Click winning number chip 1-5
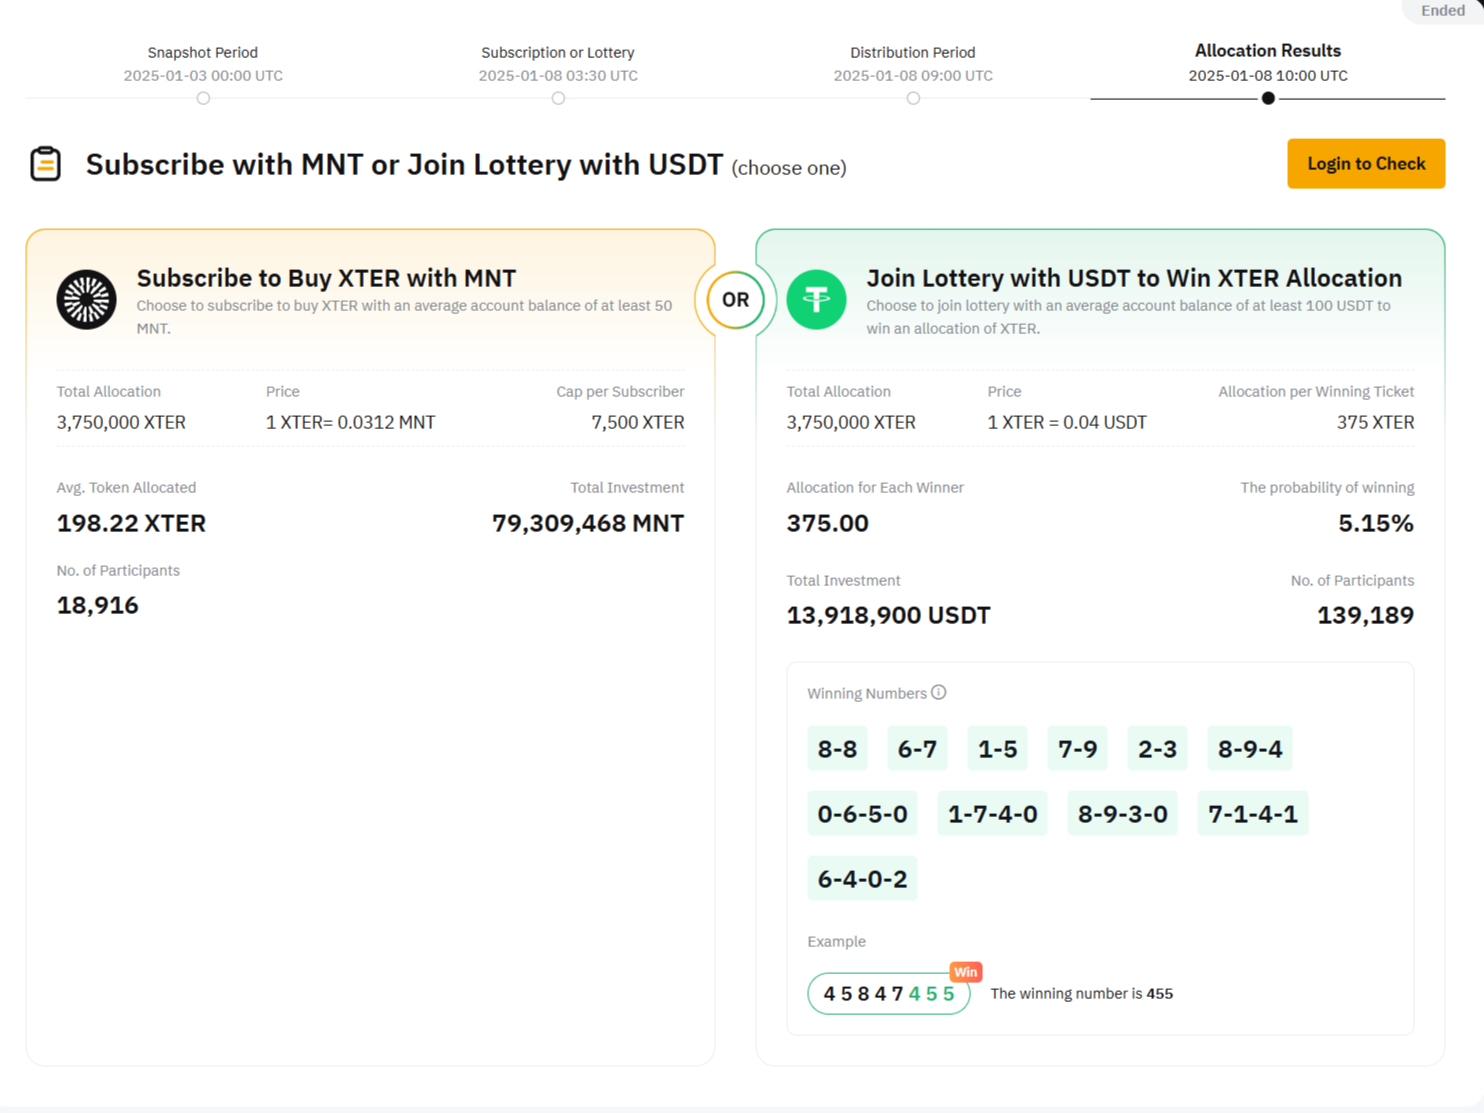1484x1113 pixels. click(997, 748)
